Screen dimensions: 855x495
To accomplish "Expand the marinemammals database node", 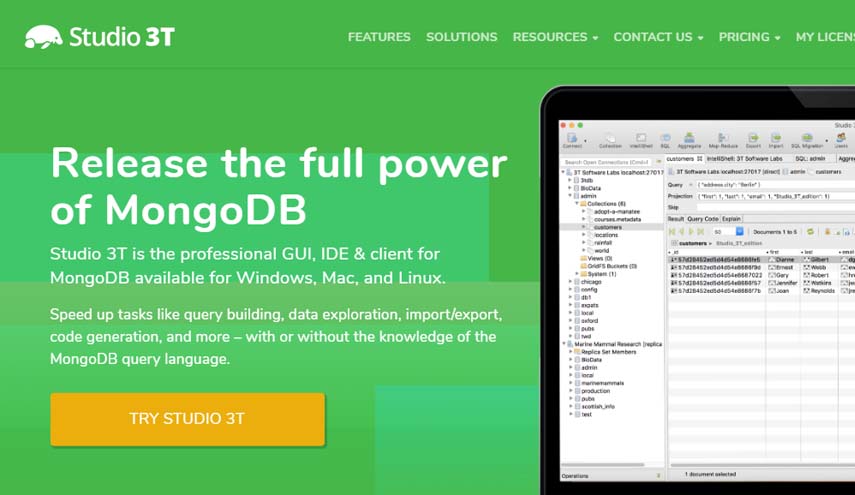I will click(571, 383).
